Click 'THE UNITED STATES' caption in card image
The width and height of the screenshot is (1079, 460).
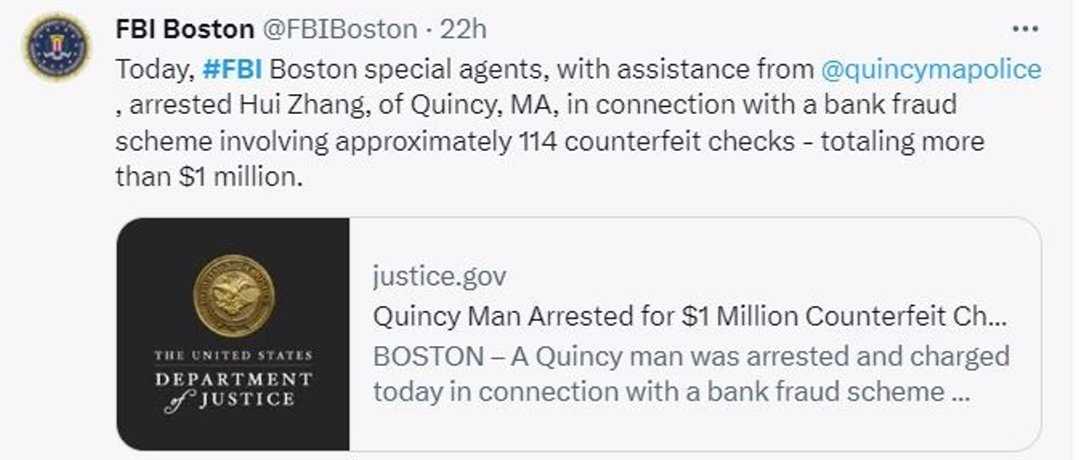pyautogui.click(x=233, y=356)
